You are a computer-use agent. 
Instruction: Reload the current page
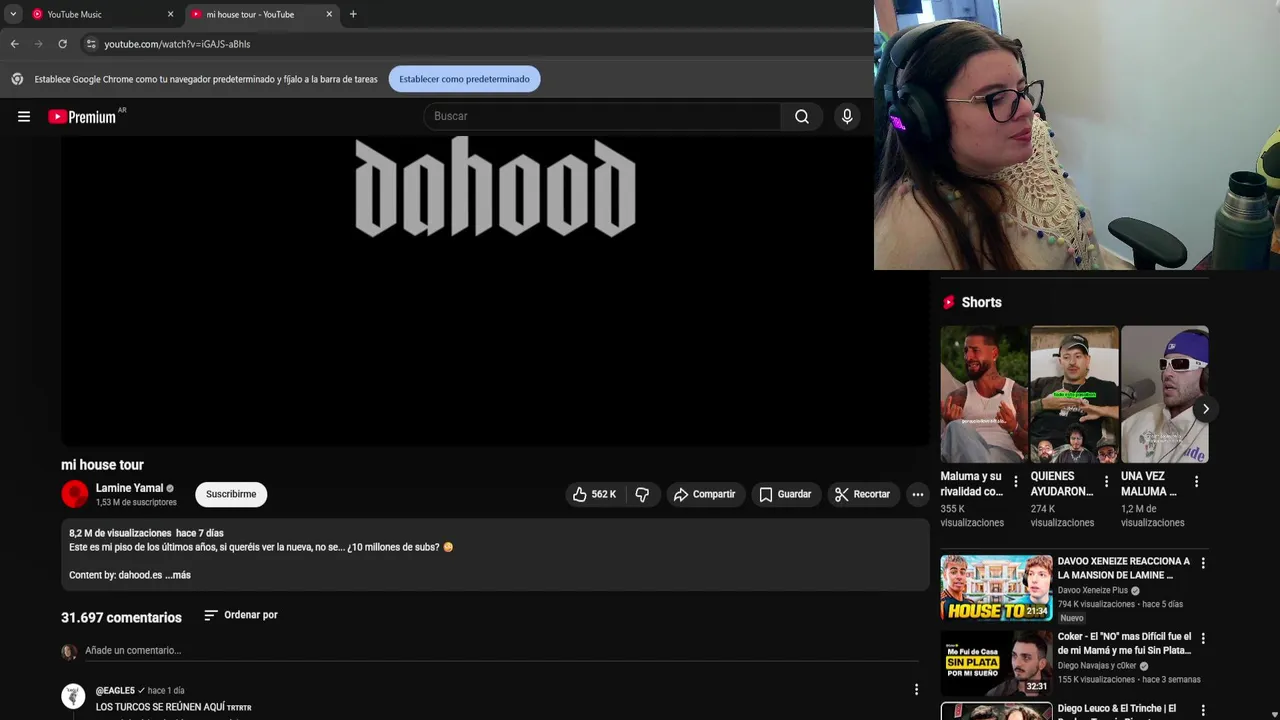(62, 44)
